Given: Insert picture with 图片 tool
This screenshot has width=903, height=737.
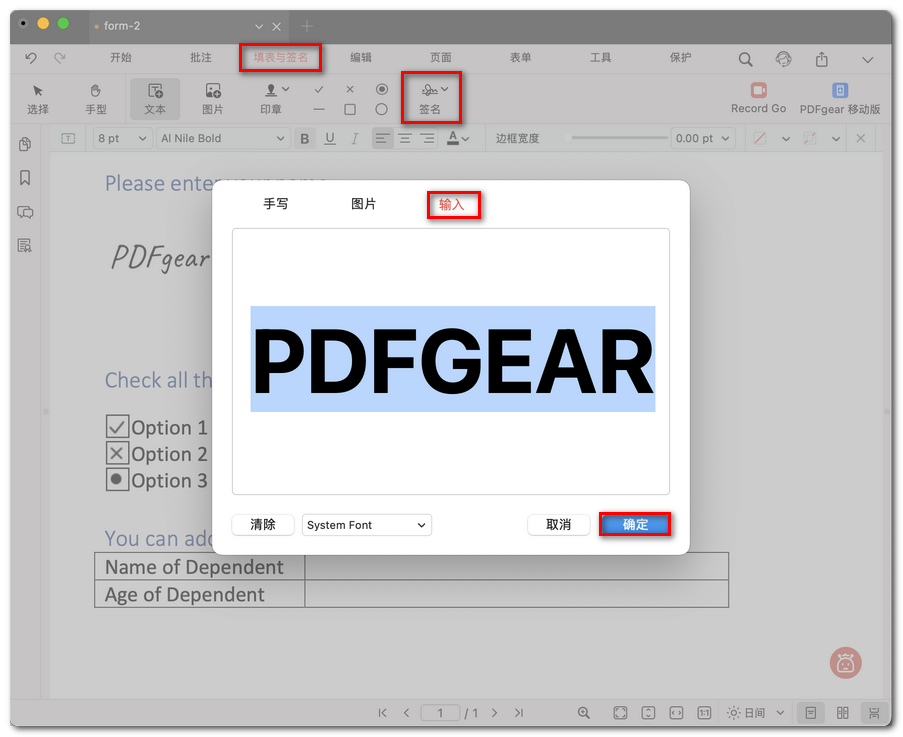Looking at the screenshot, I should click(x=213, y=99).
